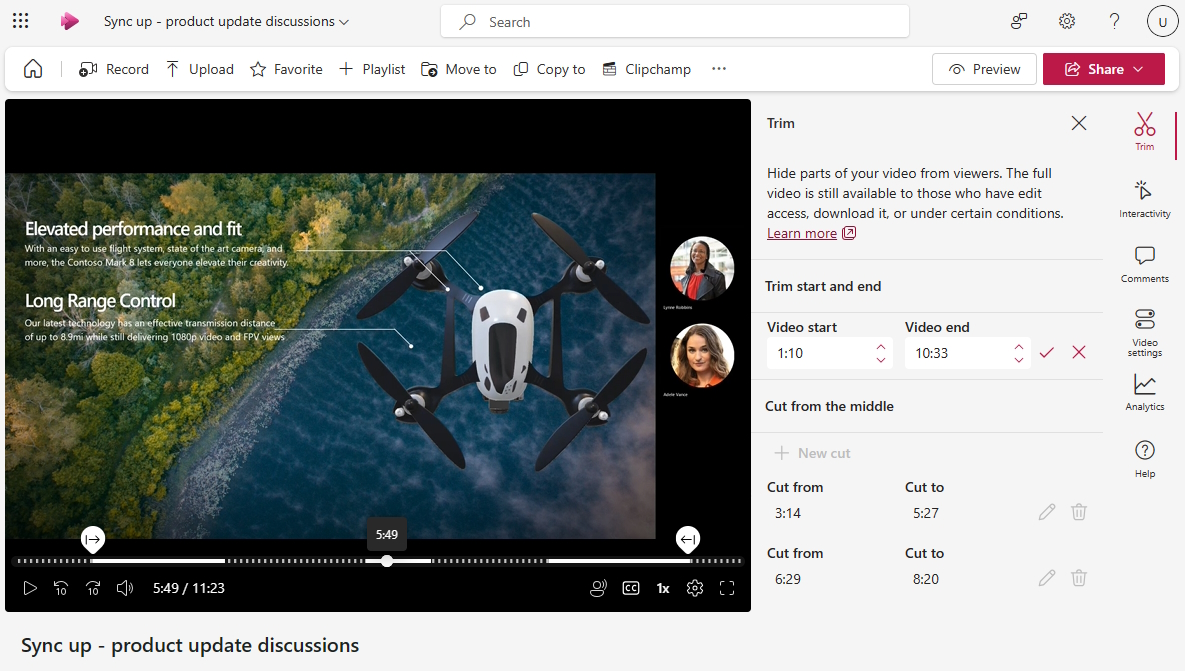The image size is (1185, 671).
Task: Click the 5:49 / 11:23 time display
Action: pyautogui.click(x=189, y=588)
